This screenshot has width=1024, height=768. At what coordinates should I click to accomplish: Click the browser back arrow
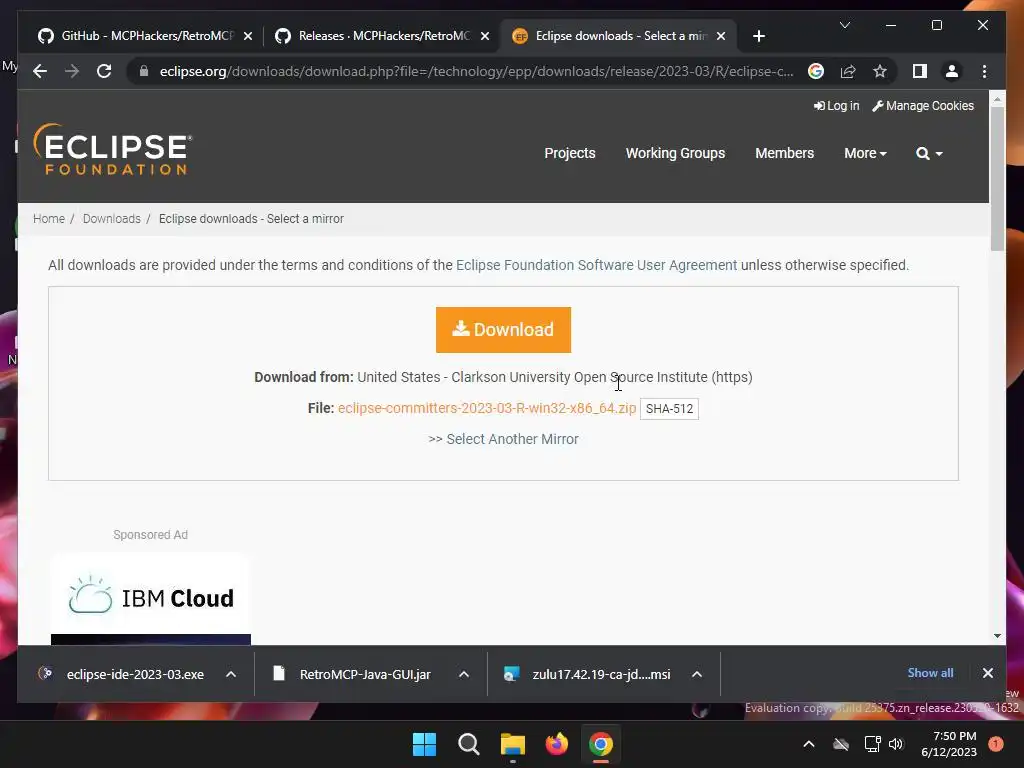[40, 71]
